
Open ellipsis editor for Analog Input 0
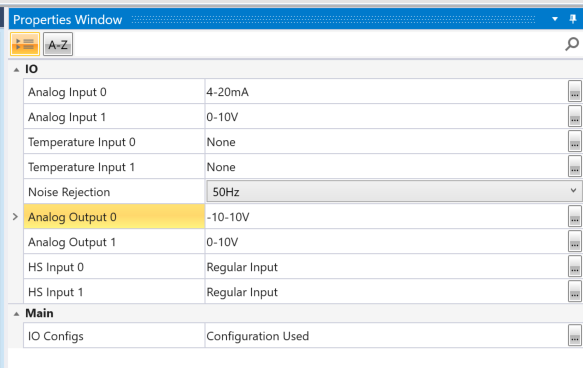coord(575,91)
